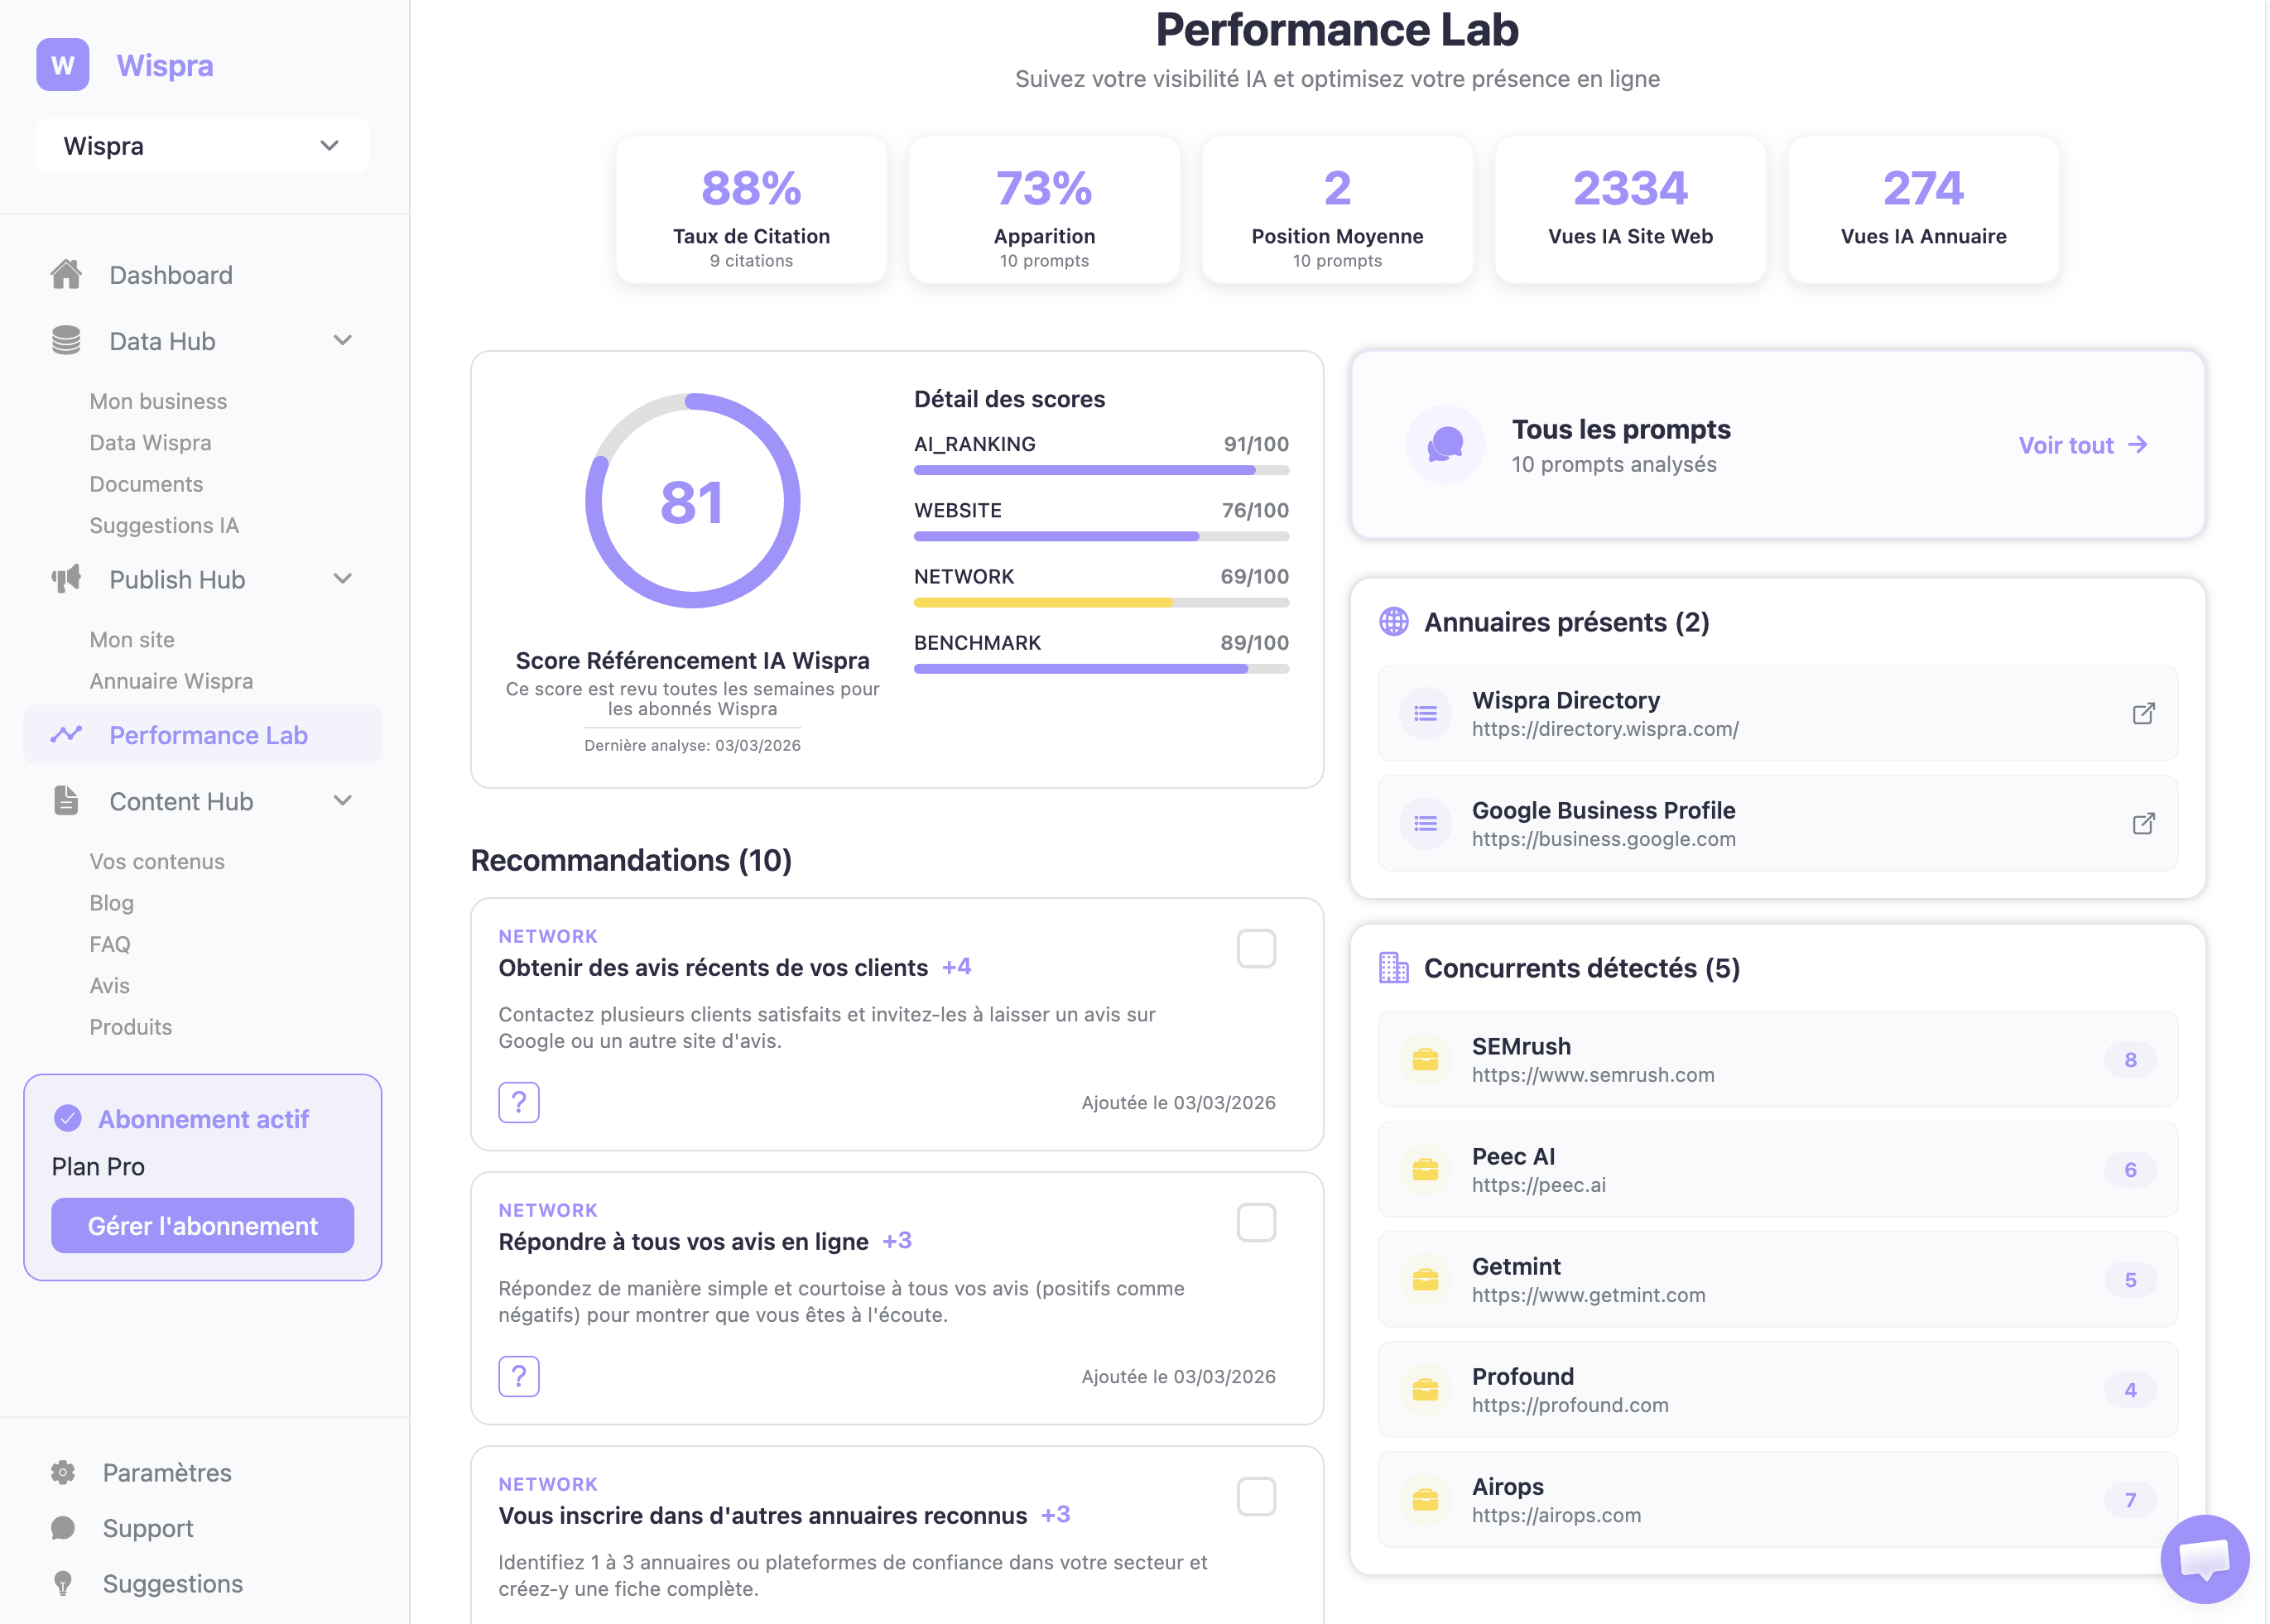Open the Paramètres gear icon
This screenshot has height=1624, width=2270.
63,1472
